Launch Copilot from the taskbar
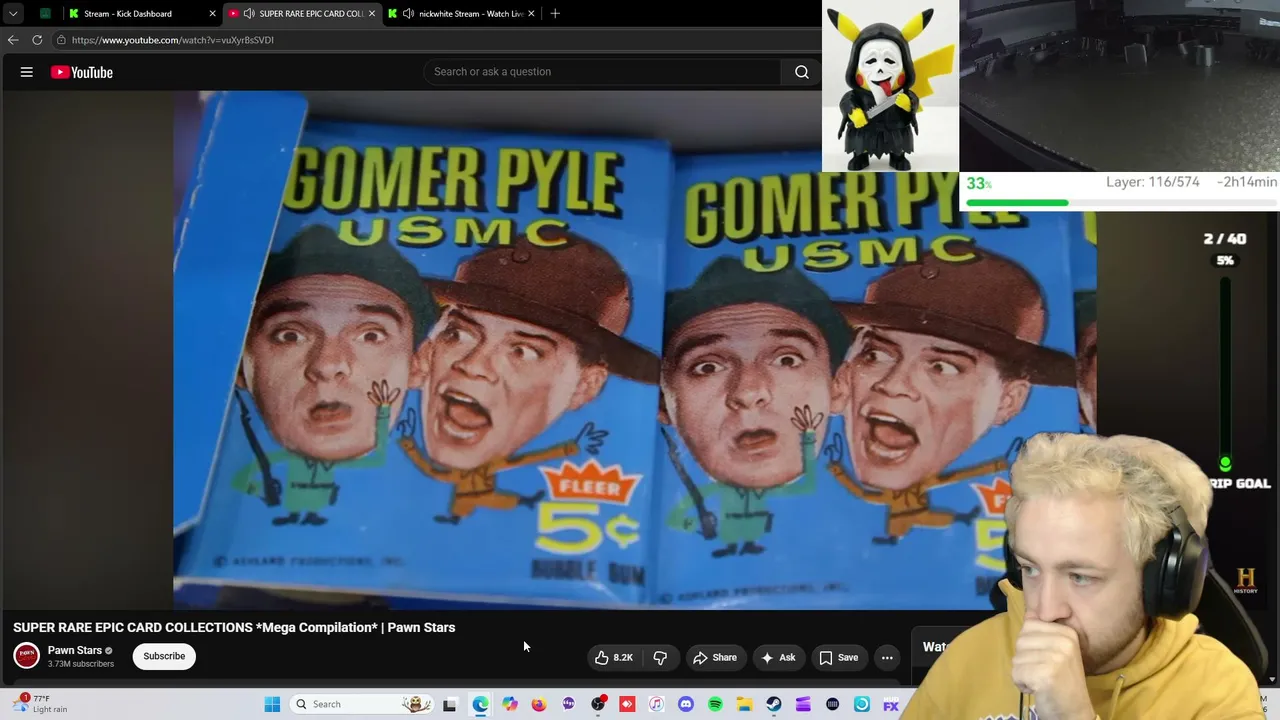Screen dimensions: 1280x720 pos(510,704)
